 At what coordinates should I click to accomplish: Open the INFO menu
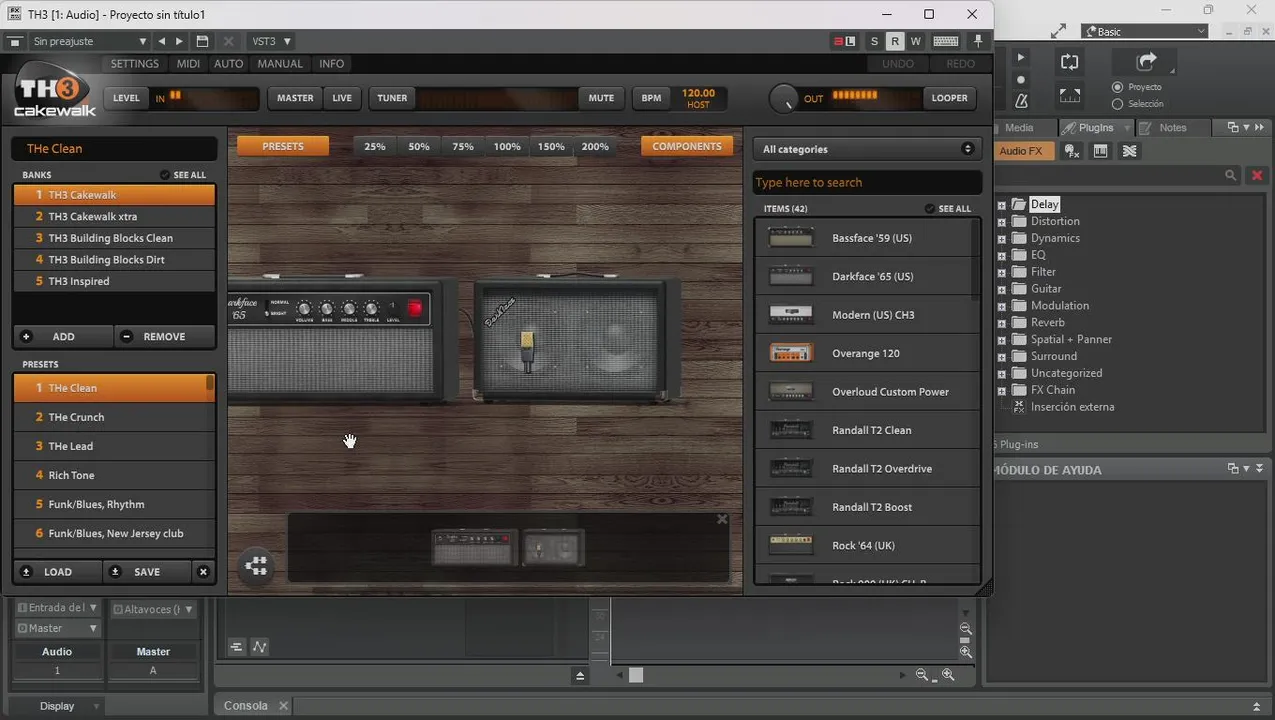click(x=332, y=64)
